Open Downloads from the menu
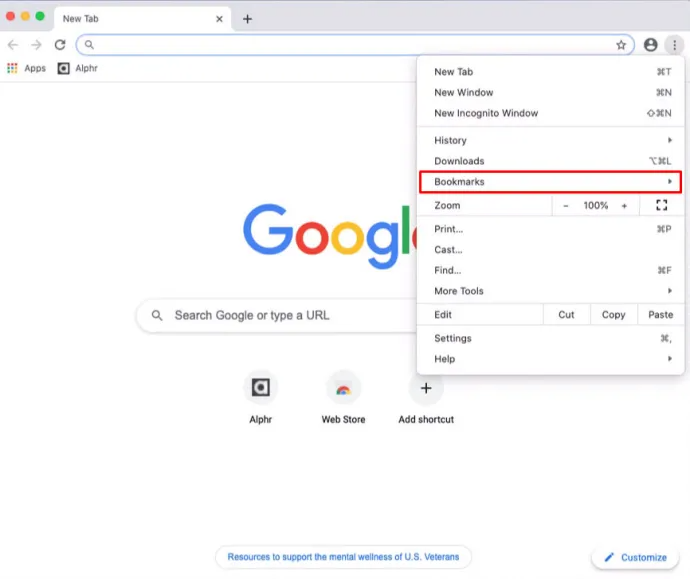This screenshot has height=579, width=690. pyautogui.click(x=551, y=161)
